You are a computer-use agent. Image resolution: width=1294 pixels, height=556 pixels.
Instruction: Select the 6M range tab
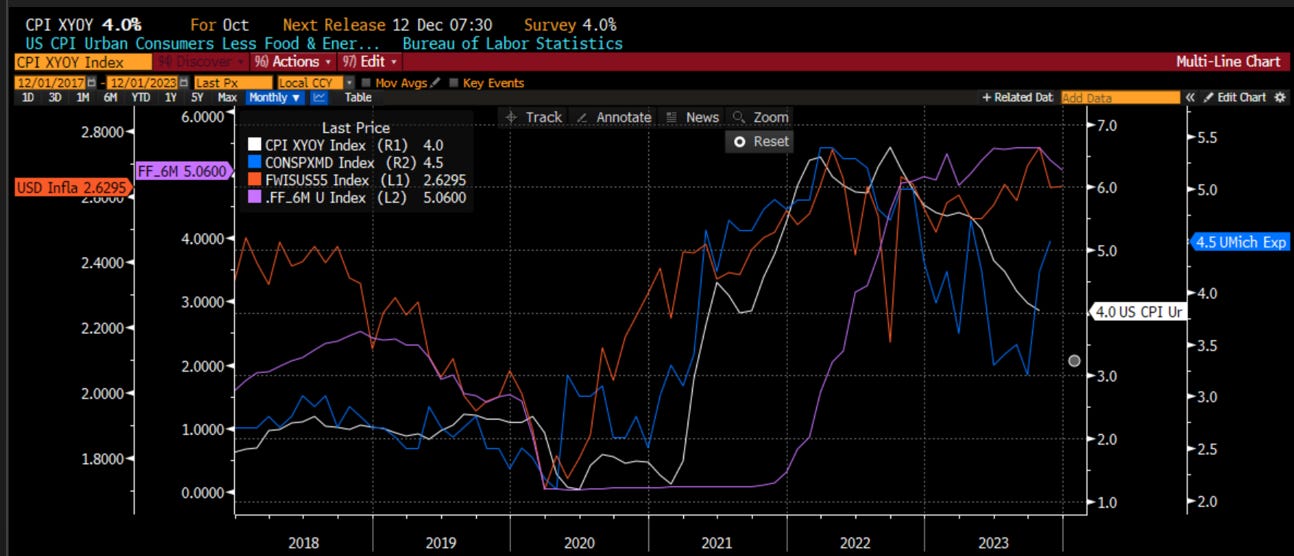[110, 98]
